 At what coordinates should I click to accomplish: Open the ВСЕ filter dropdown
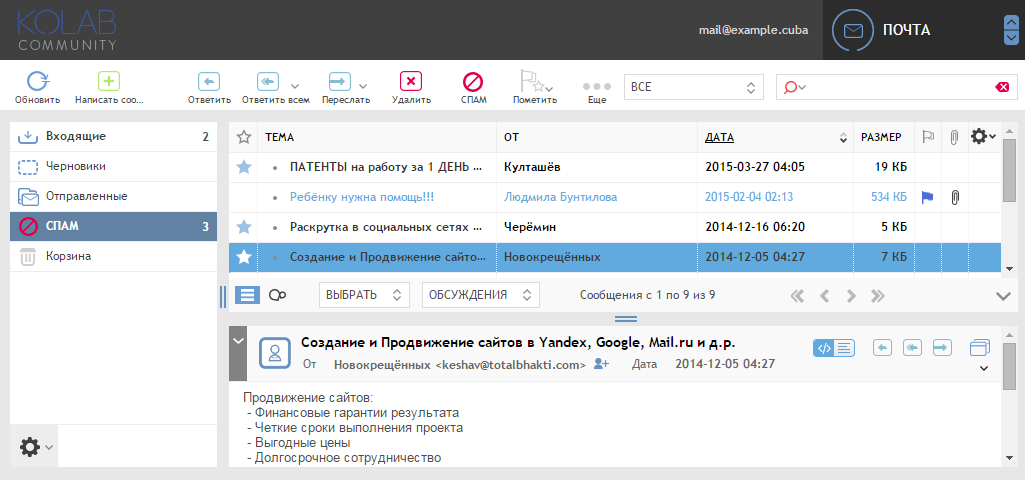694,87
